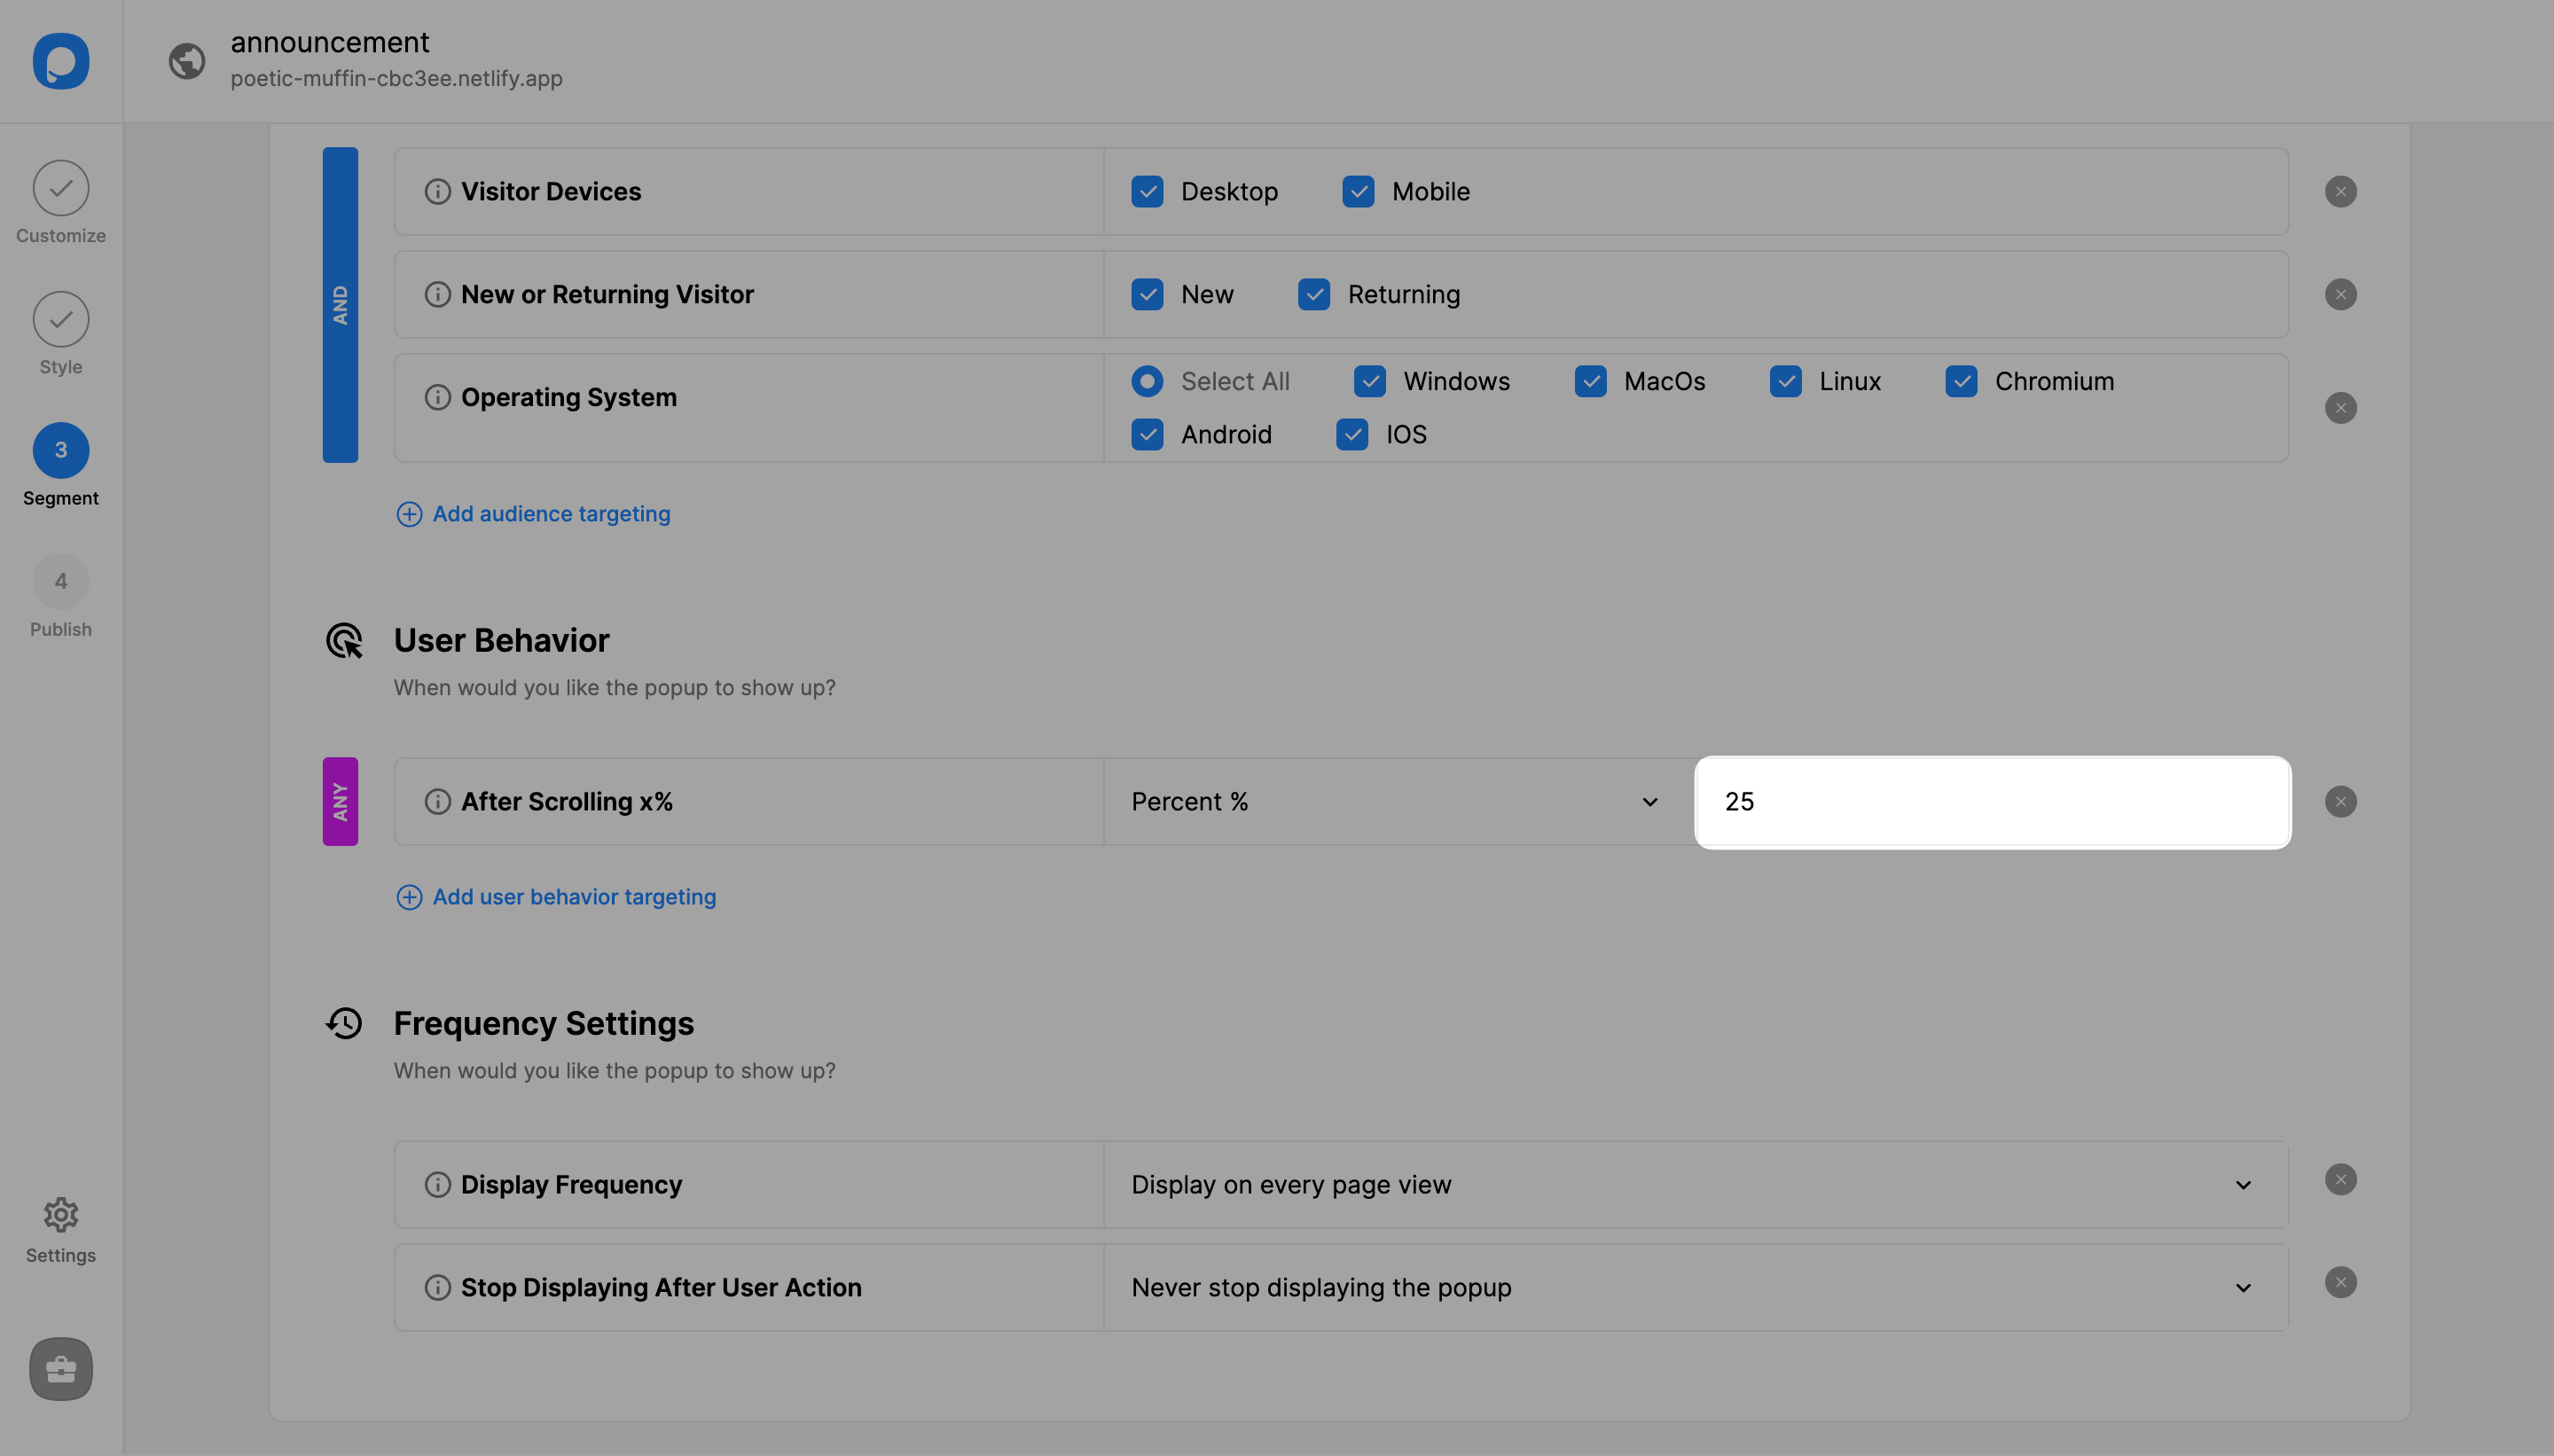Click the Settings gear icon in sidebar

click(61, 1214)
